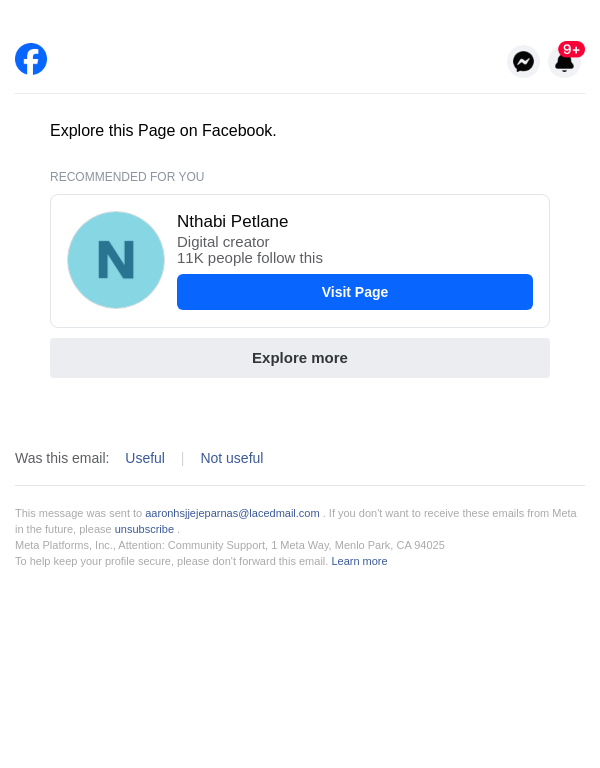
Task: Click the Nthabi Petlane page name
Action: [232, 222]
